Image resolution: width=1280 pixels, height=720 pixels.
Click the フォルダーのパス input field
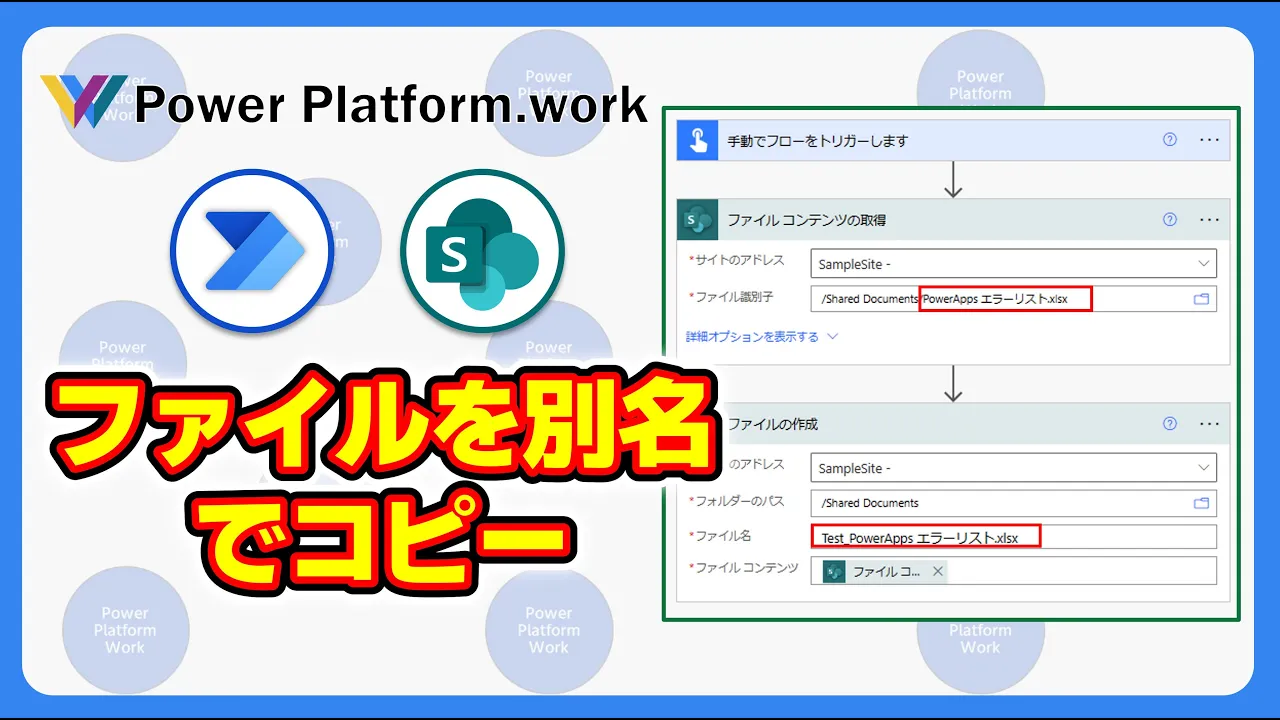[1013, 503]
